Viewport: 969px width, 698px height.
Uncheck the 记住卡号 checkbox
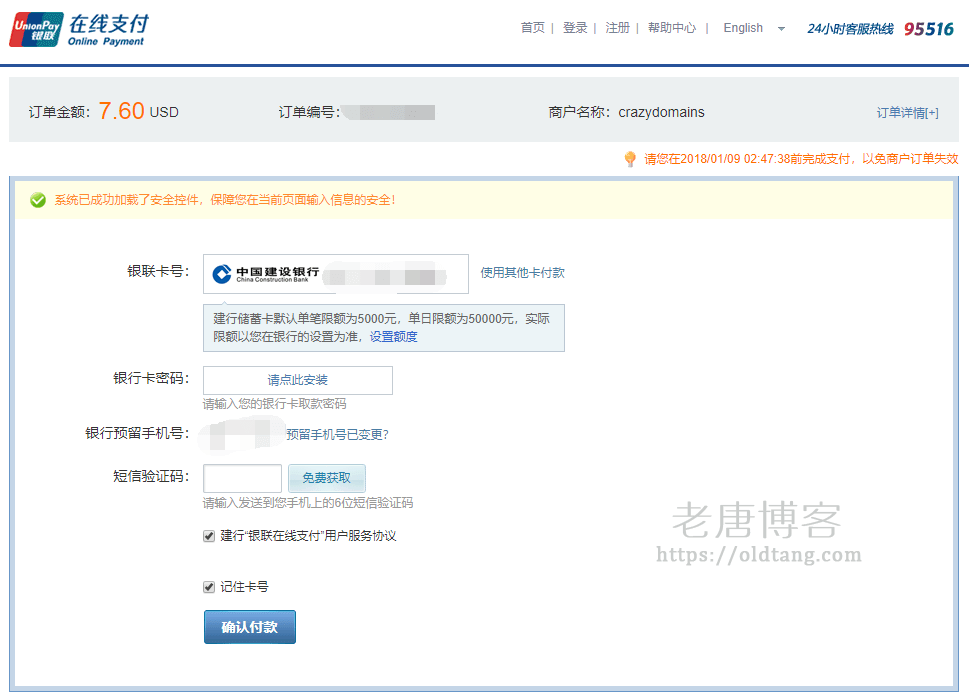(209, 587)
